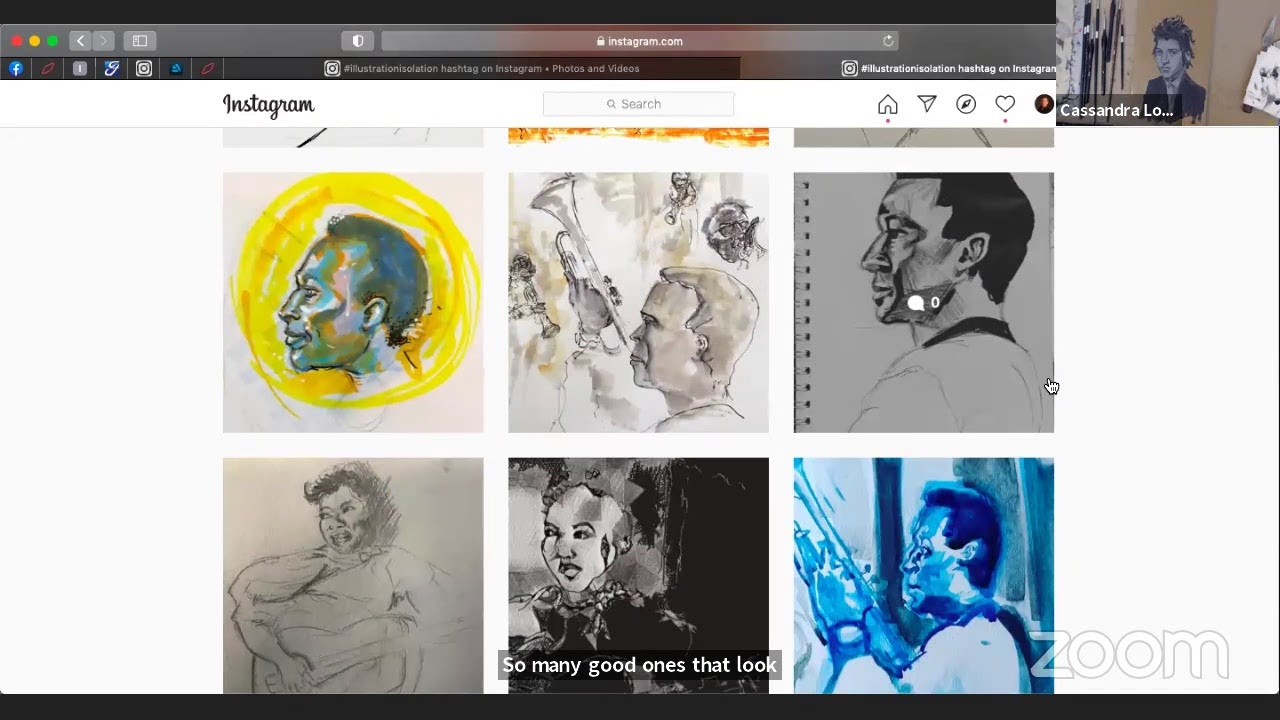Open the Explore compass icon
Viewport: 1280px width, 720px height.
(966, 104)
